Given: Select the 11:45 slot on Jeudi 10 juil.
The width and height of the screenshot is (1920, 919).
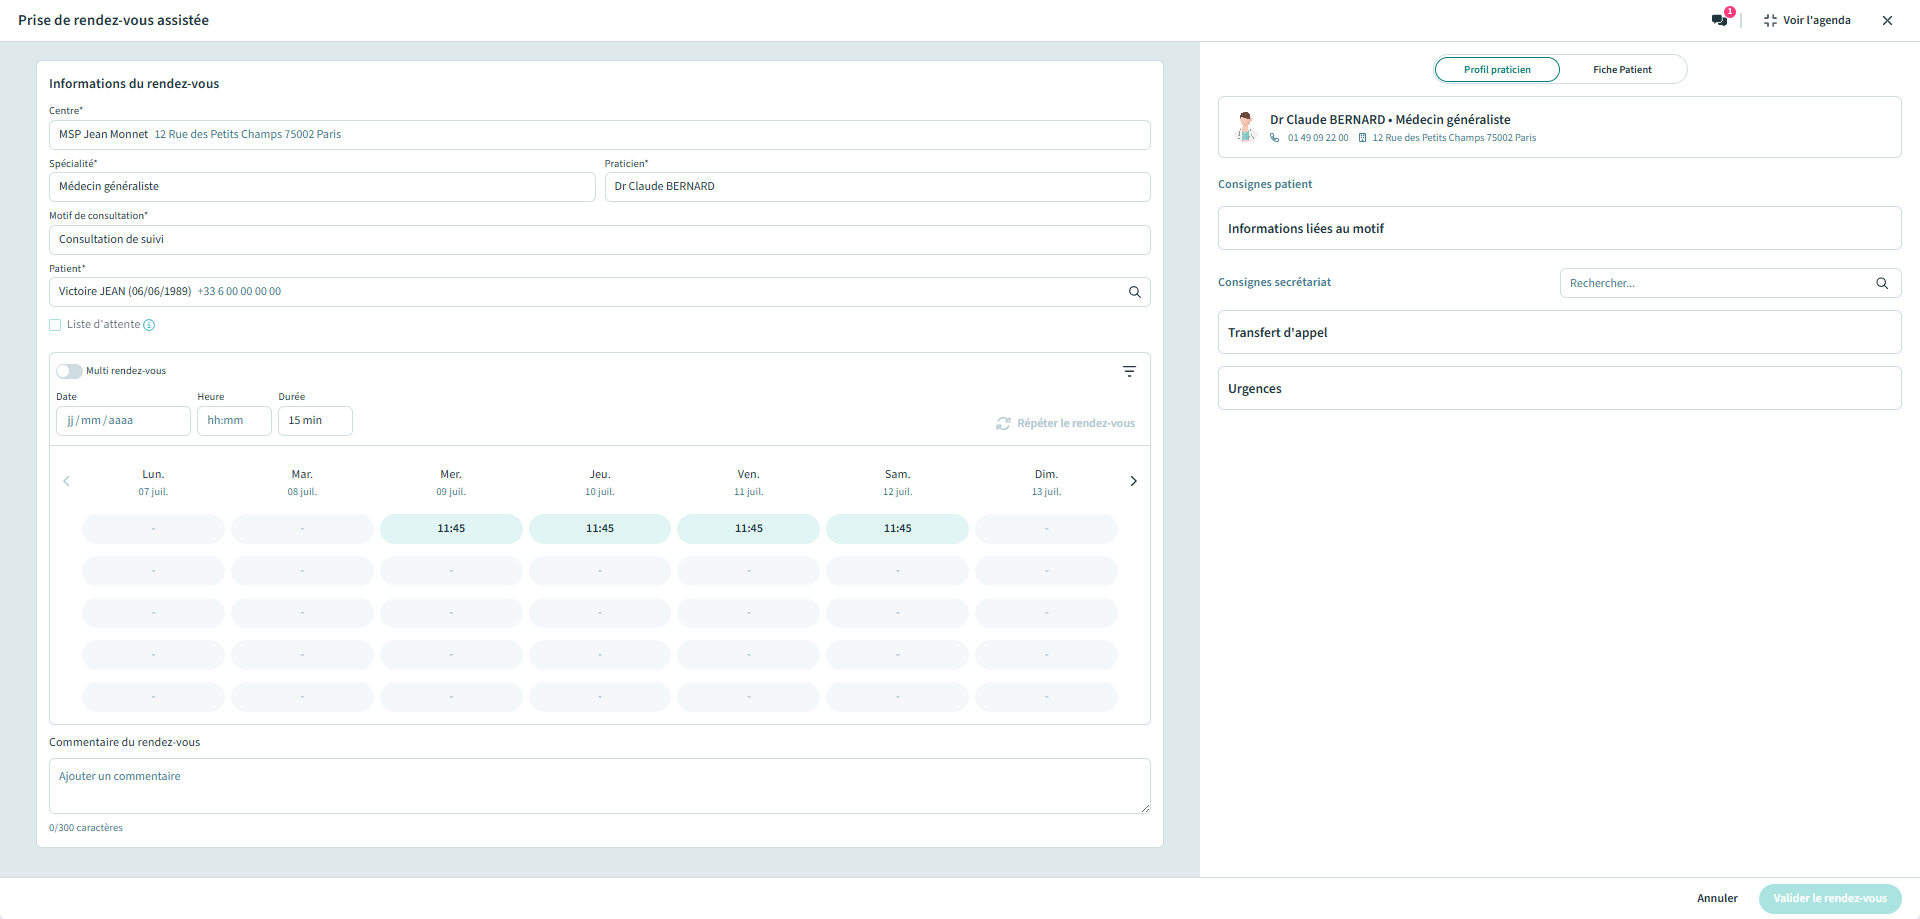Looking at the screenshot, I should point(599,529).
